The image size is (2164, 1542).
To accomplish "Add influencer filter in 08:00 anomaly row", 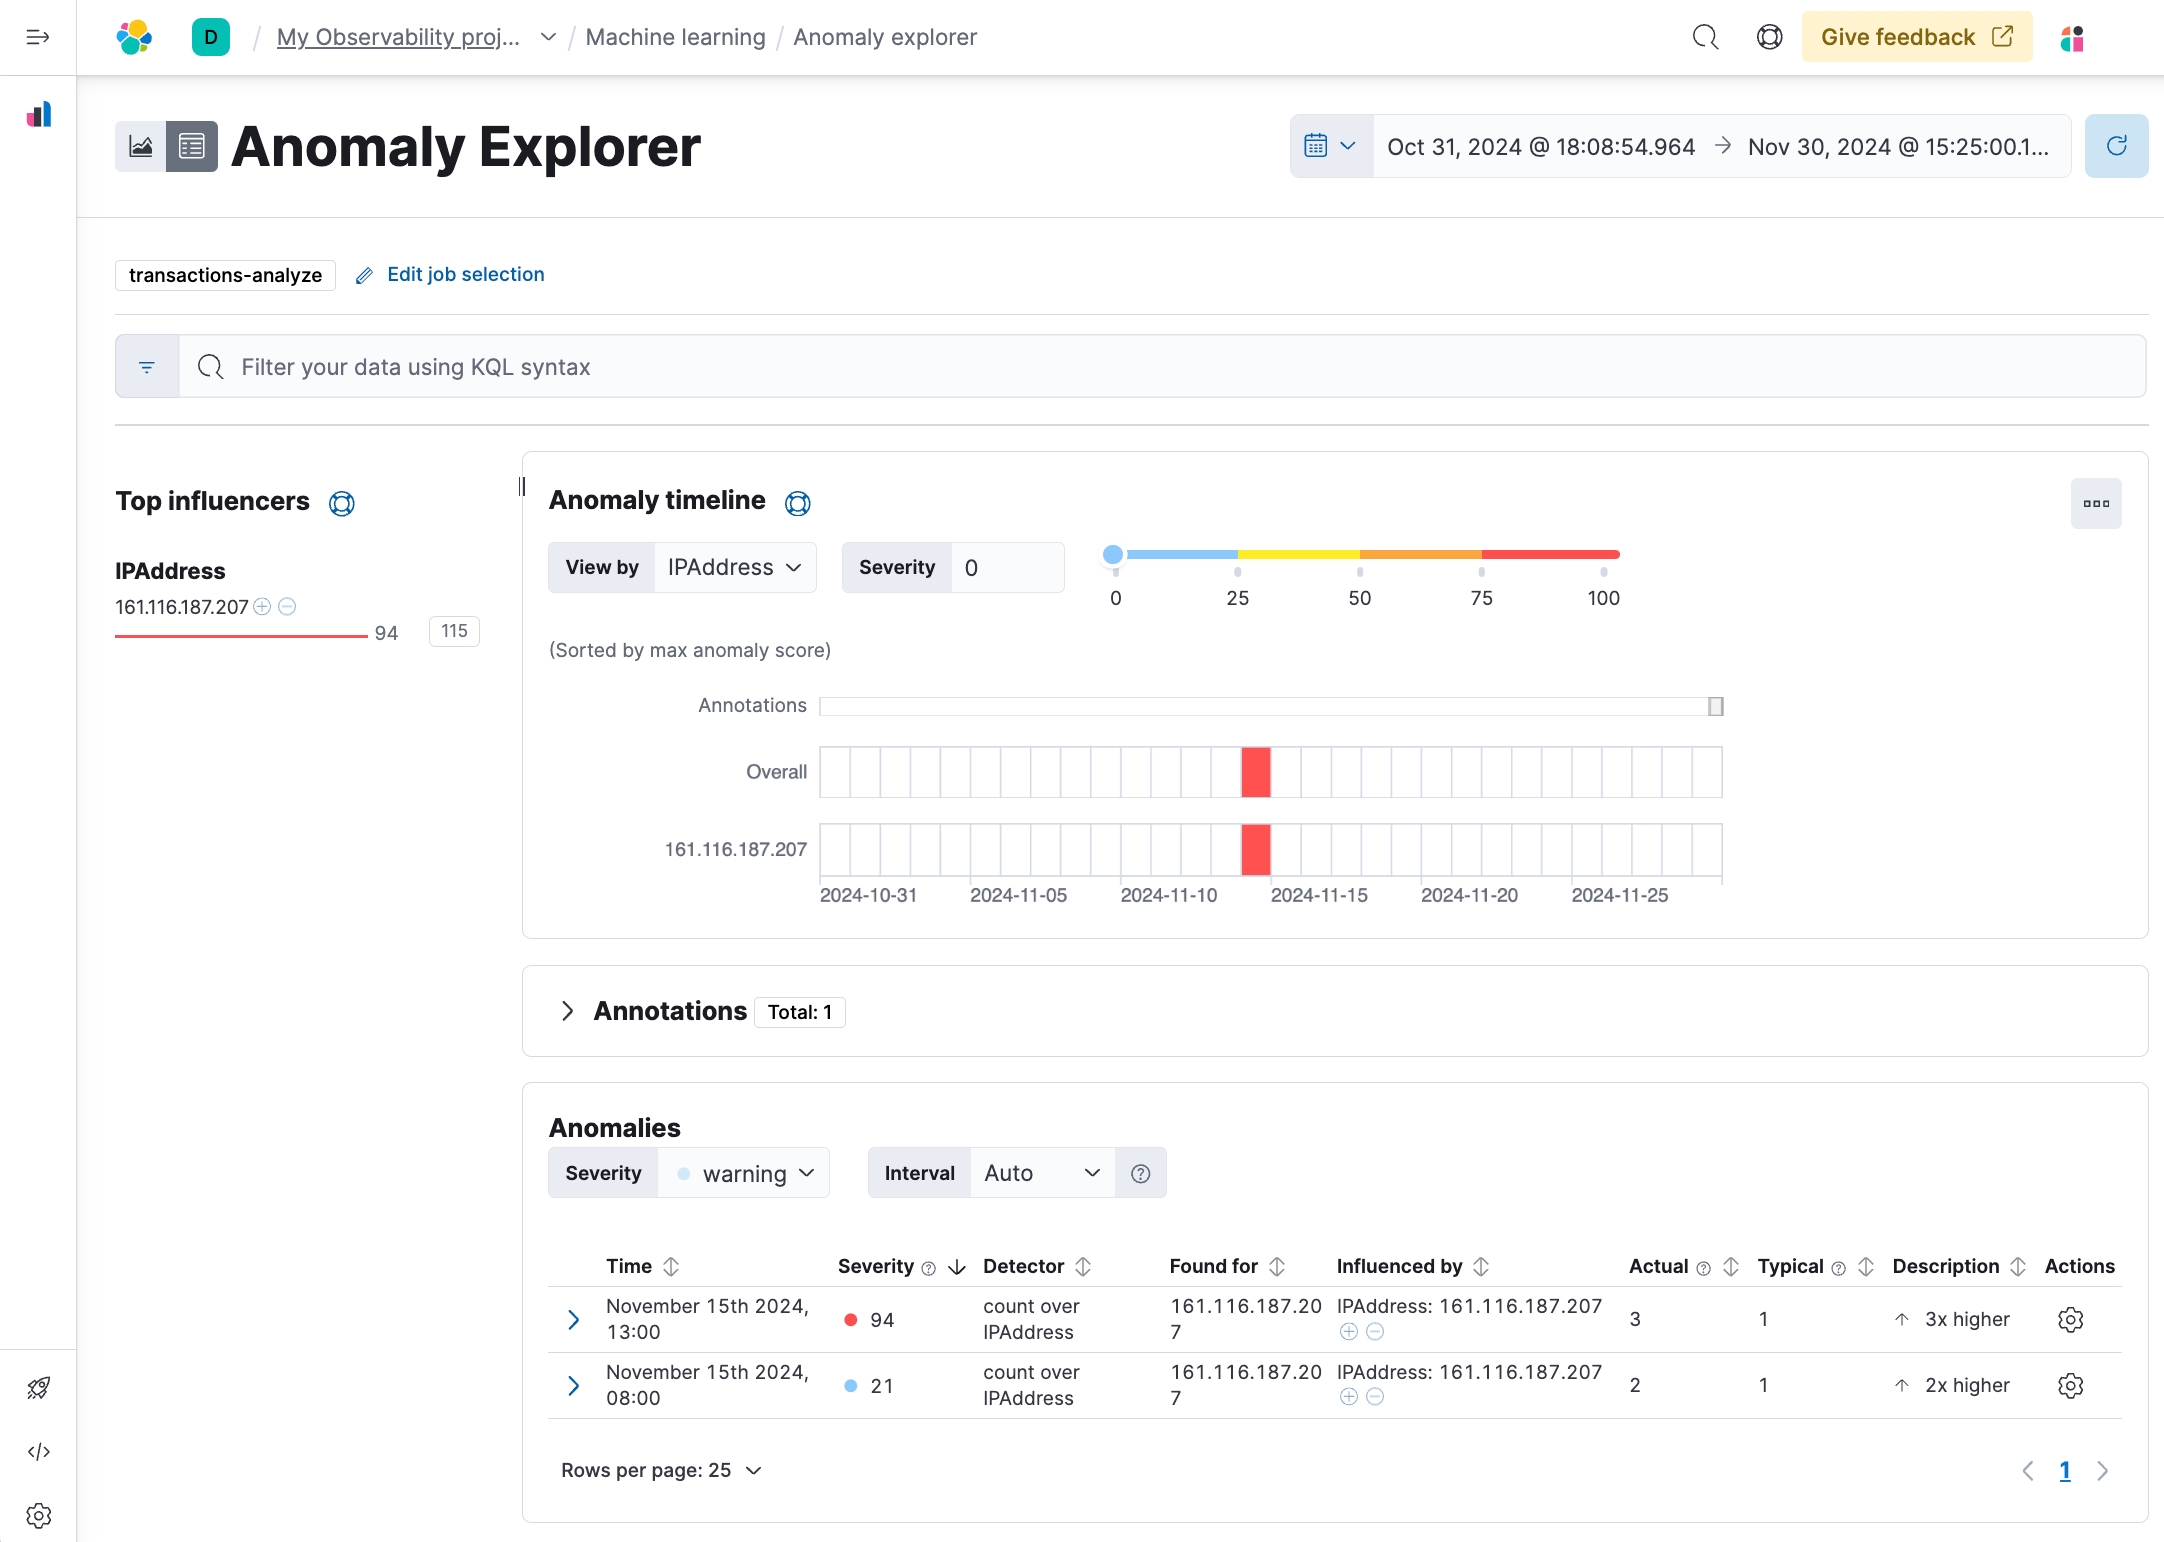I will (1348, 1396).
